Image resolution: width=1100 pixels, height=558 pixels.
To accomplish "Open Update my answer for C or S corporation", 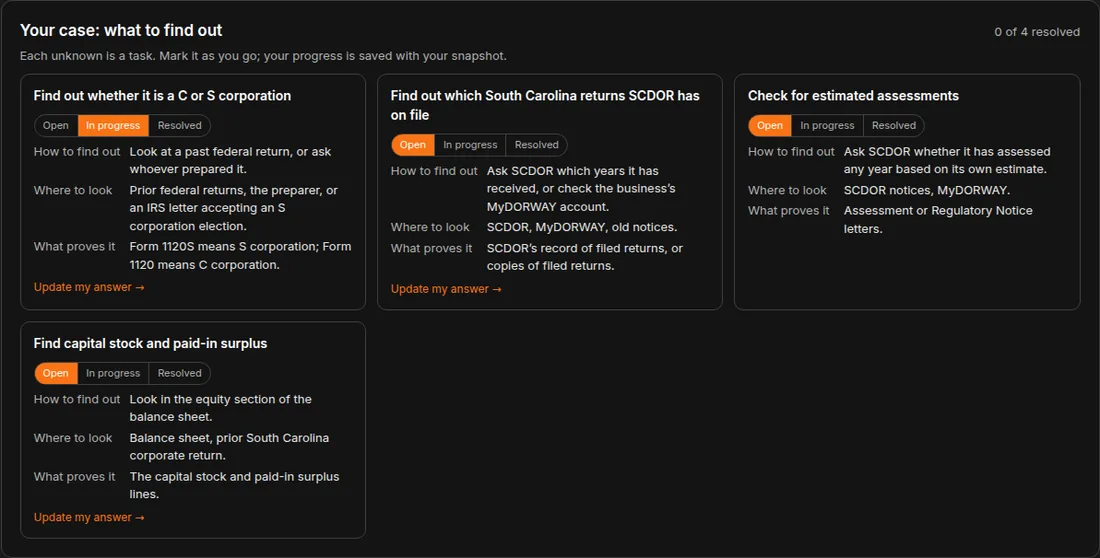I will [89, 287].
